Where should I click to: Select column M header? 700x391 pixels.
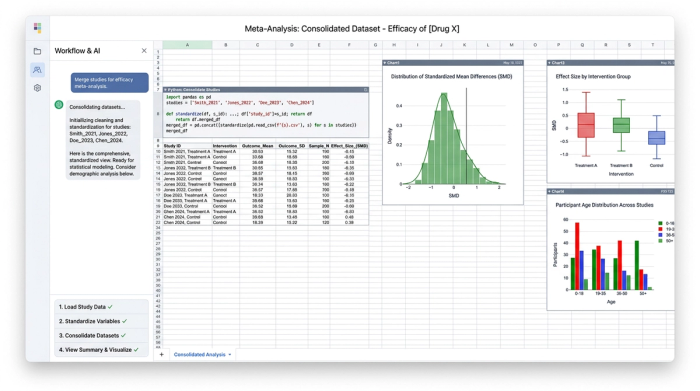pos(511,45)
